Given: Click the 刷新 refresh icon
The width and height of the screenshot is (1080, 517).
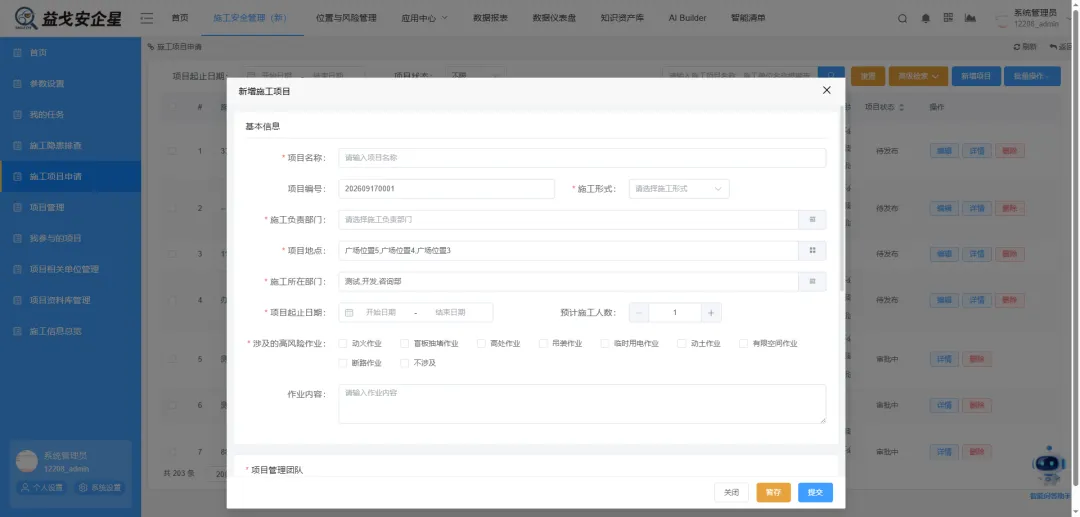Looking at the screenshot, I should (1017, 47).
